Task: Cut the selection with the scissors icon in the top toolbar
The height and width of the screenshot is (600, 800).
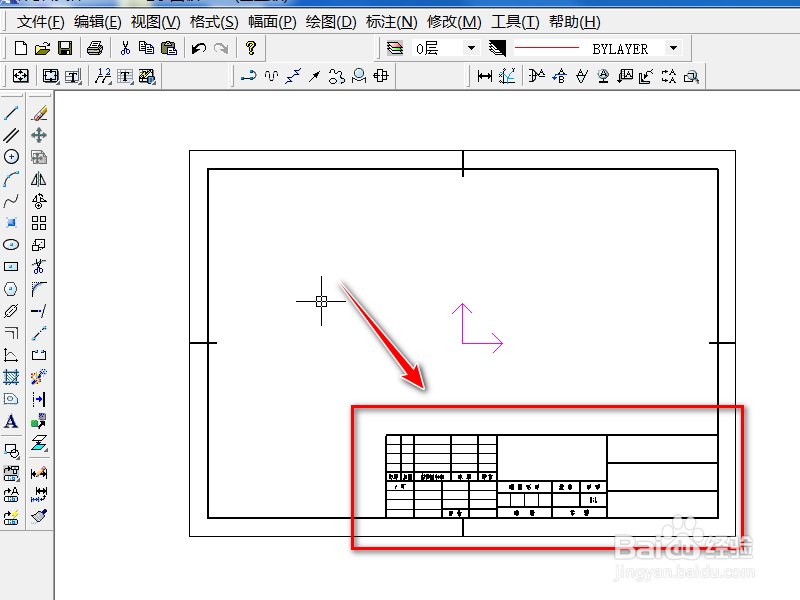Action: pos(125,48)
